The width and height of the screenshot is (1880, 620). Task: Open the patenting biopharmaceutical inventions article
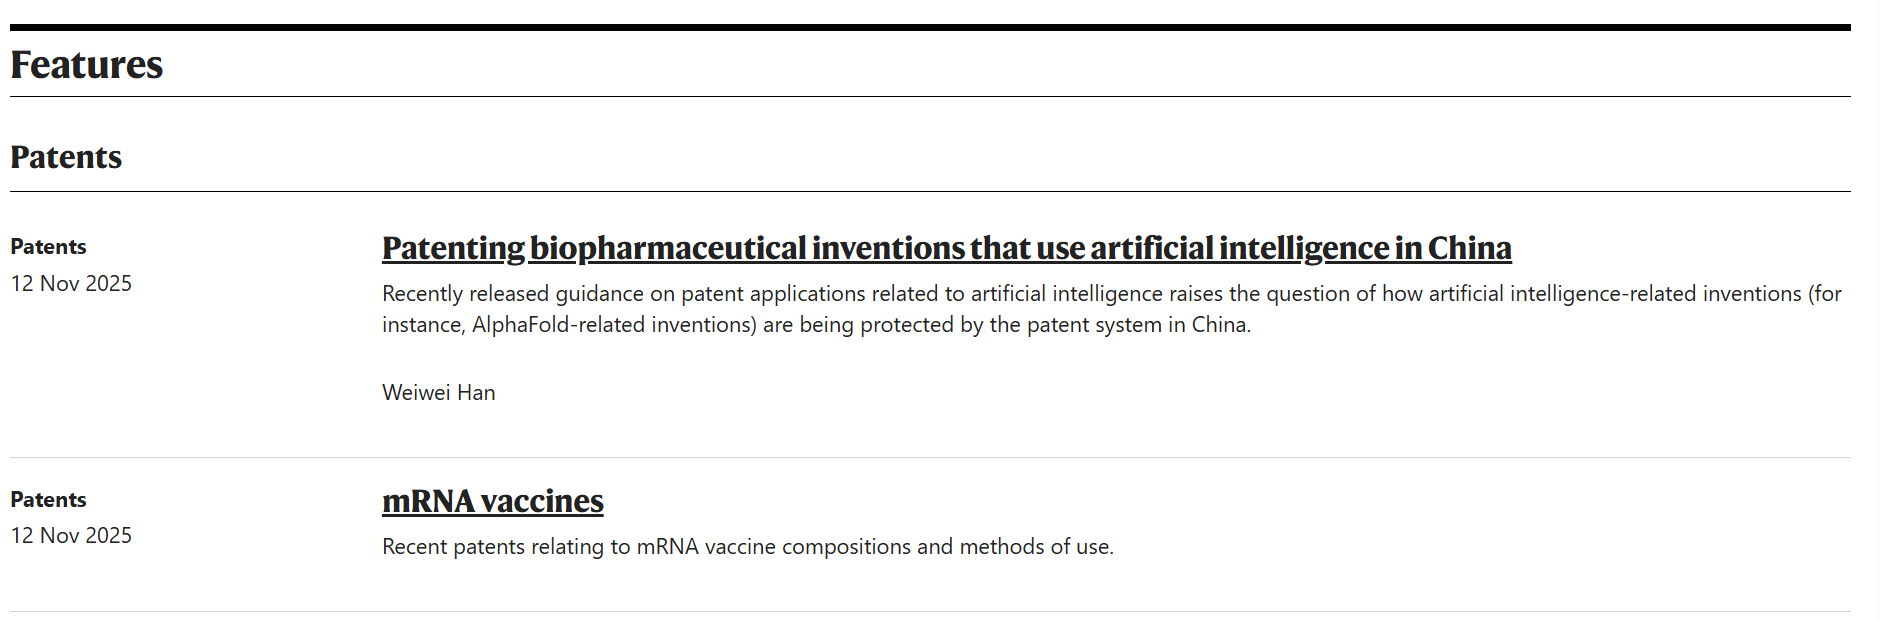(x=946, y=248)
